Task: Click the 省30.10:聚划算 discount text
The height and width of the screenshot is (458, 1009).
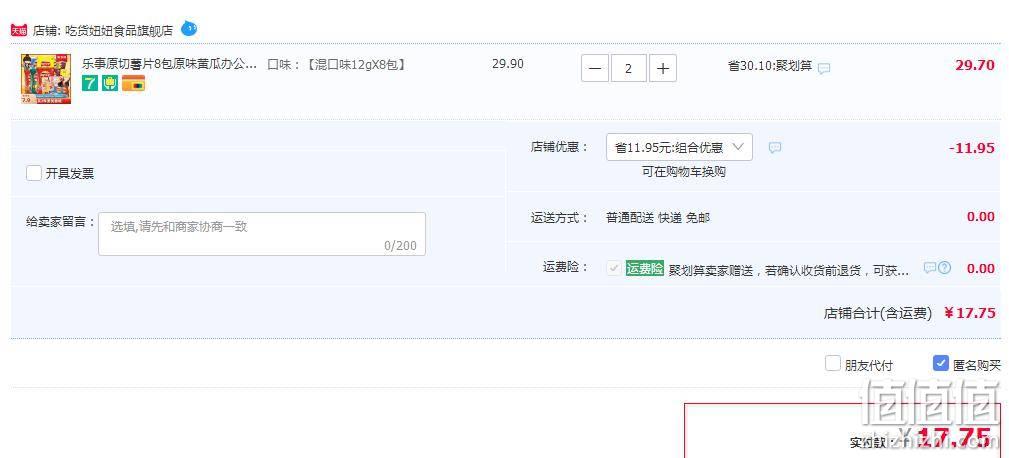Action: click(x=770, y=66)
